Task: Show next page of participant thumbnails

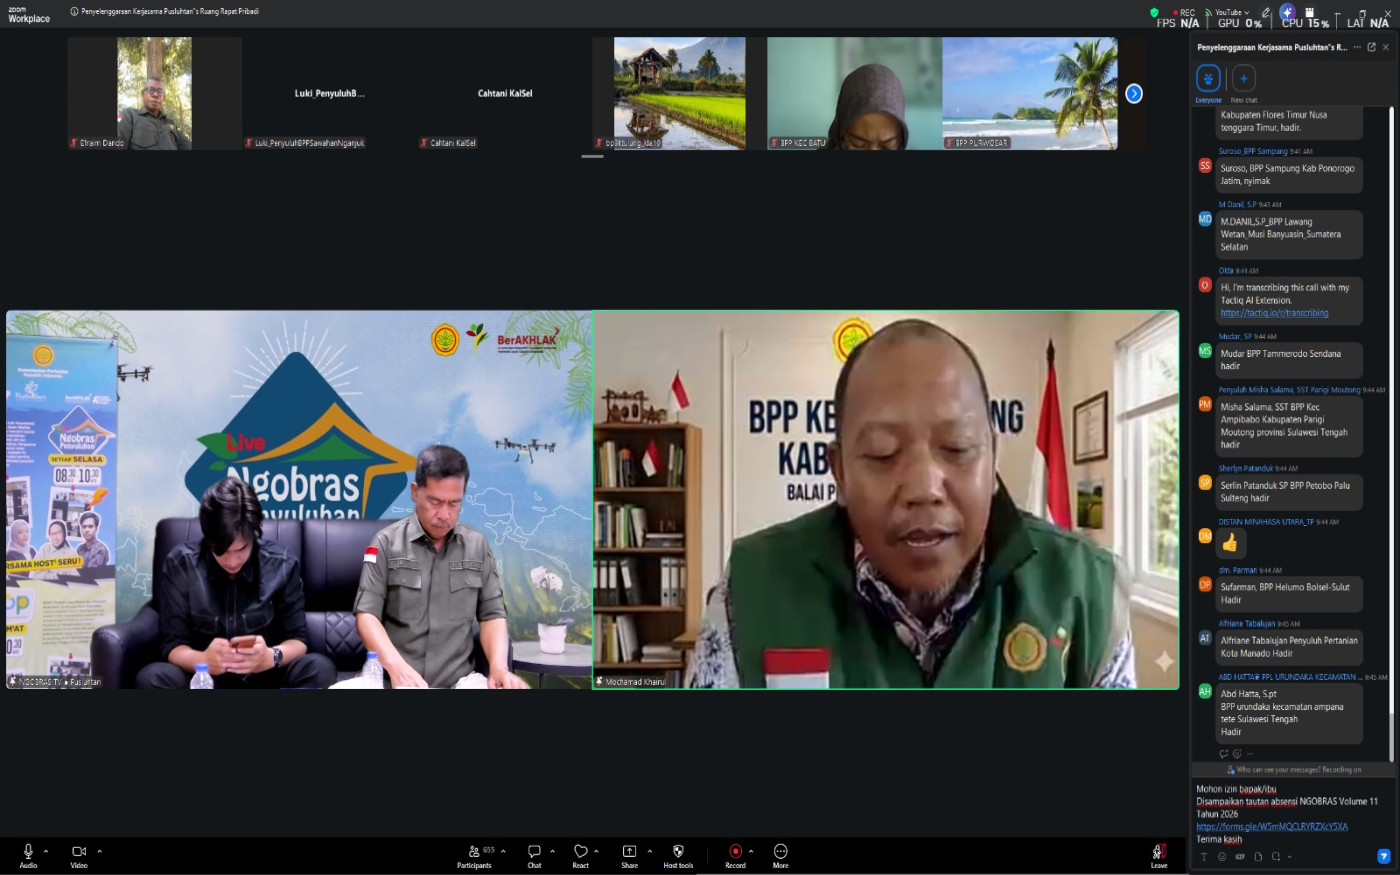Action: point(1133,93)
